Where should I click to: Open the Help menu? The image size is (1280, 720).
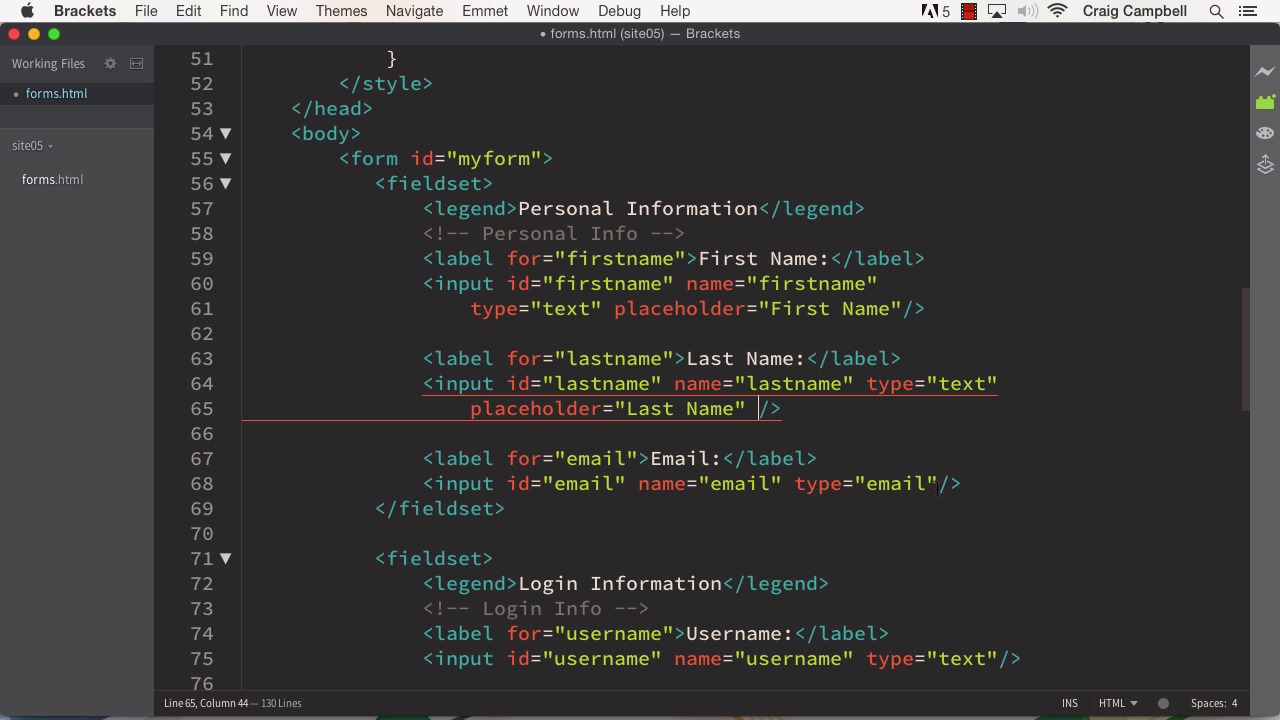point(675,11)
